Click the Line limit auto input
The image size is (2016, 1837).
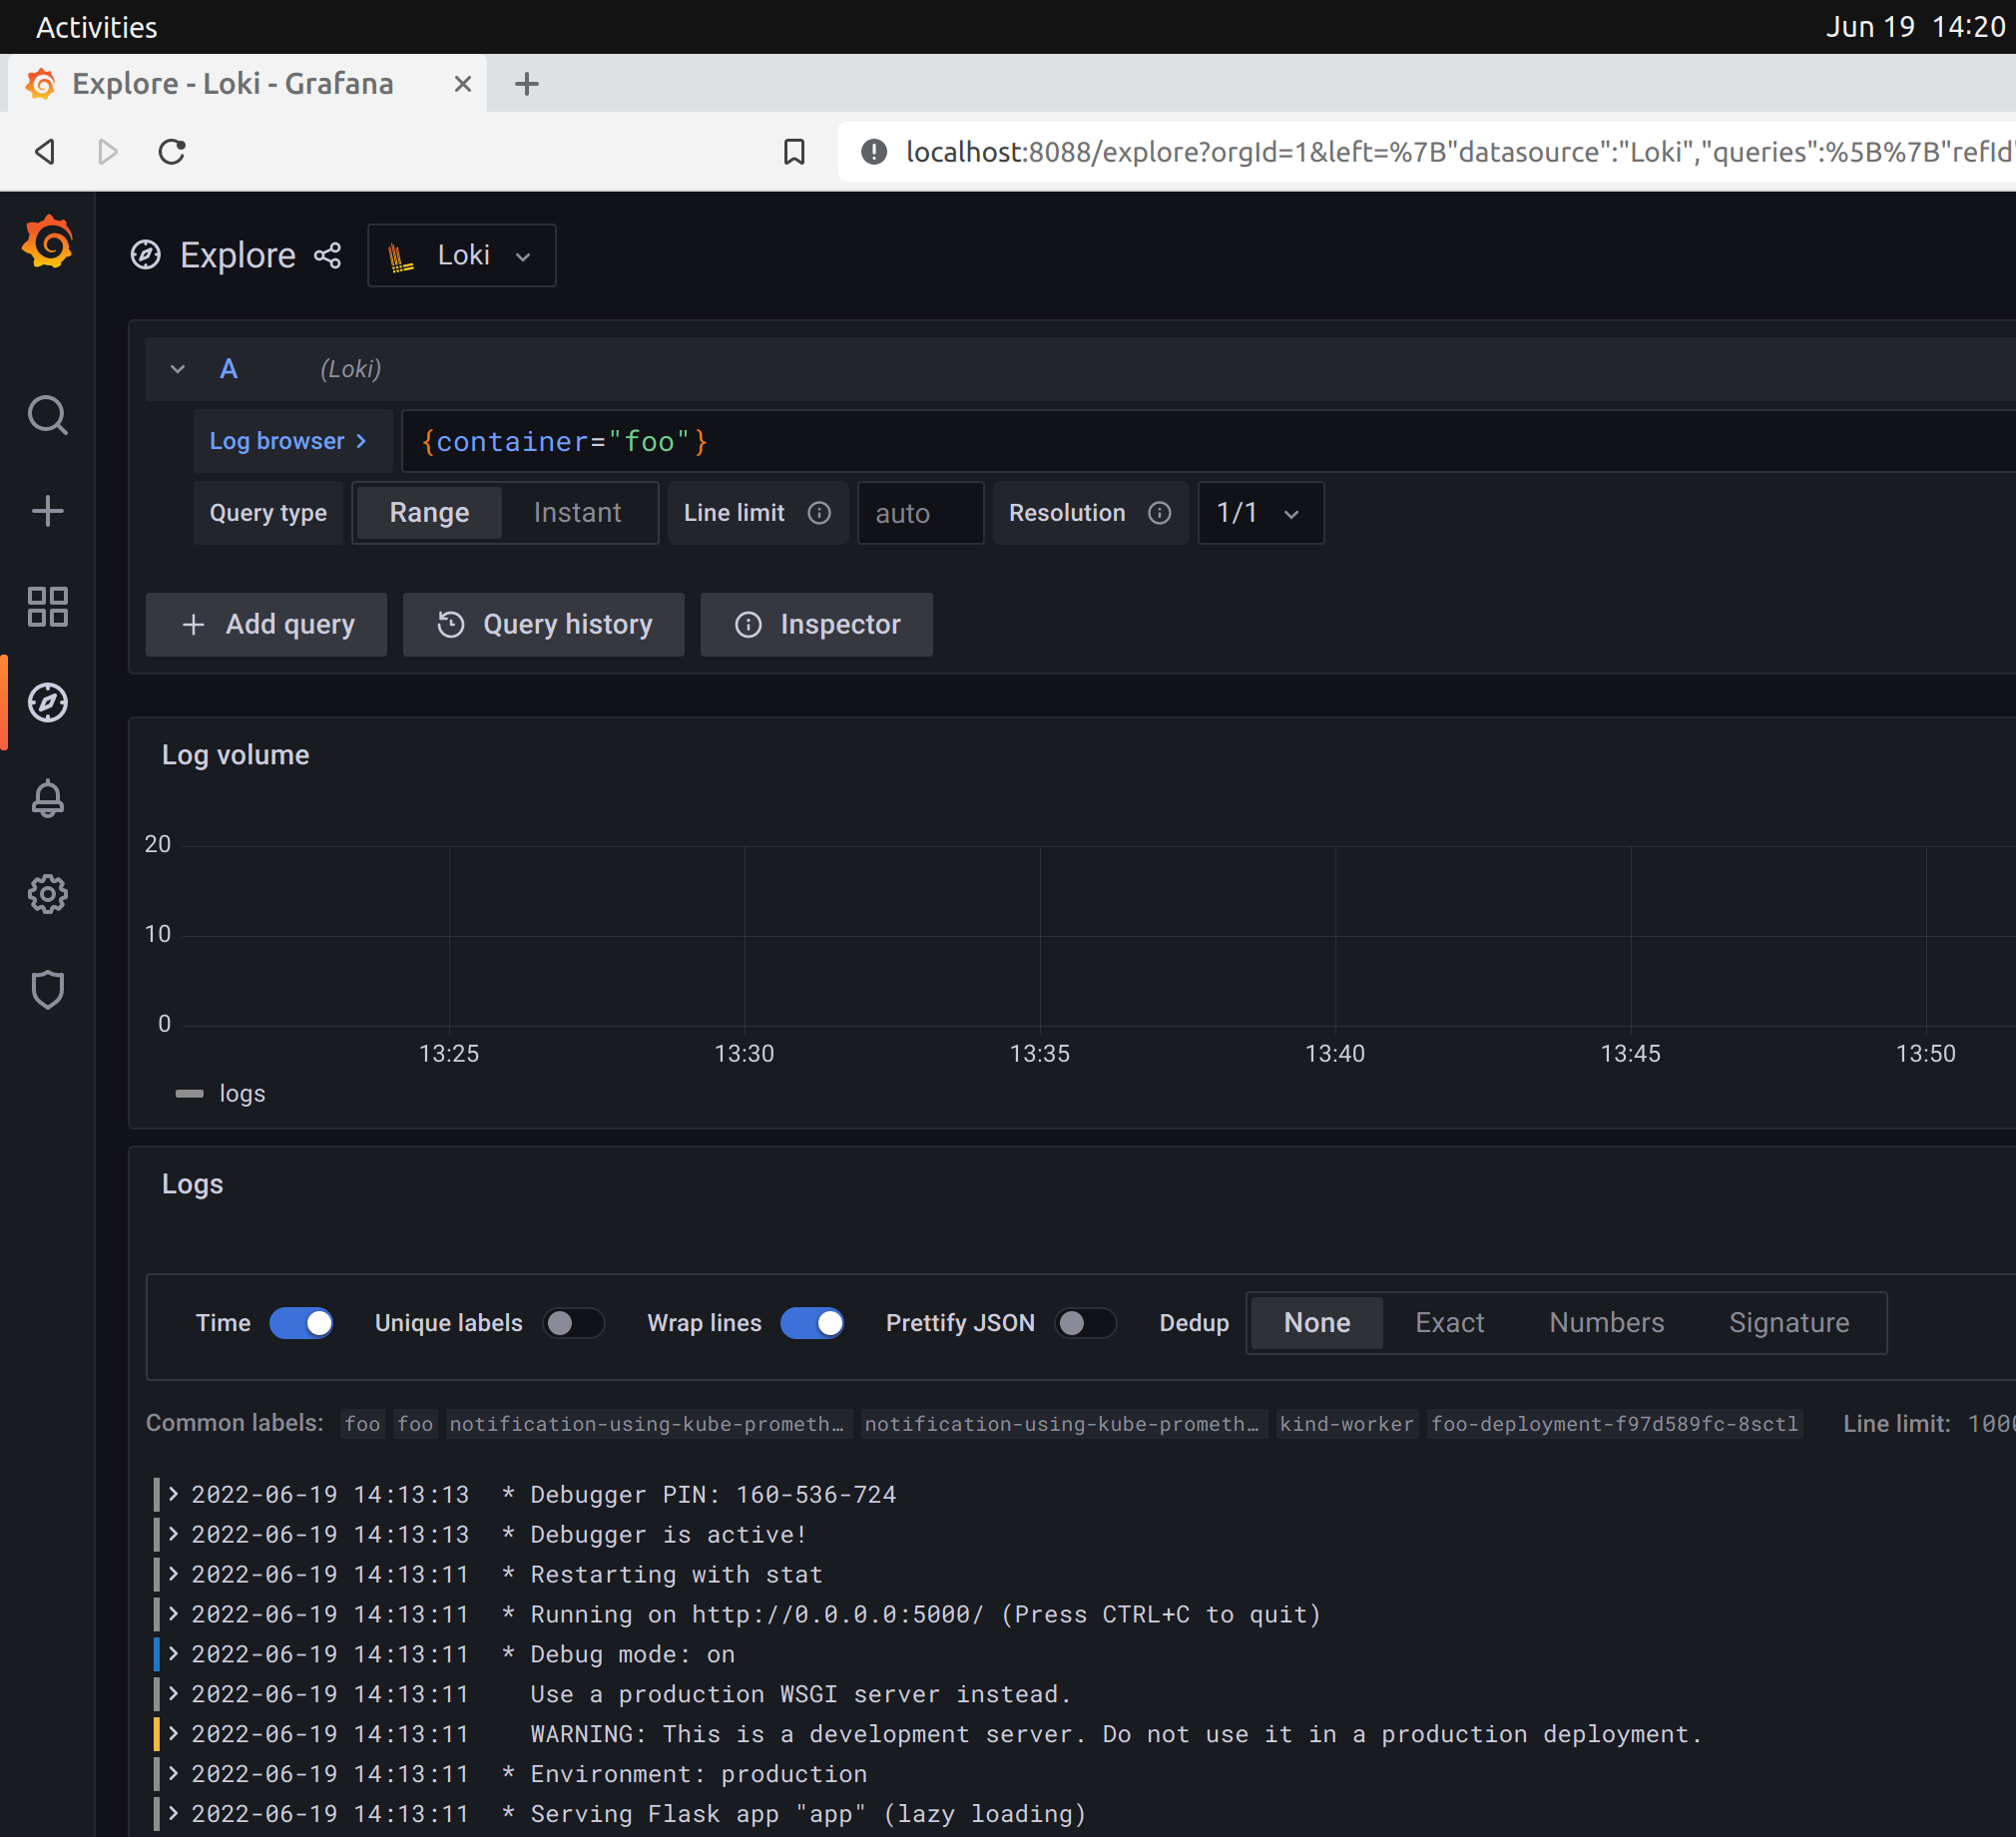(920, 513)
